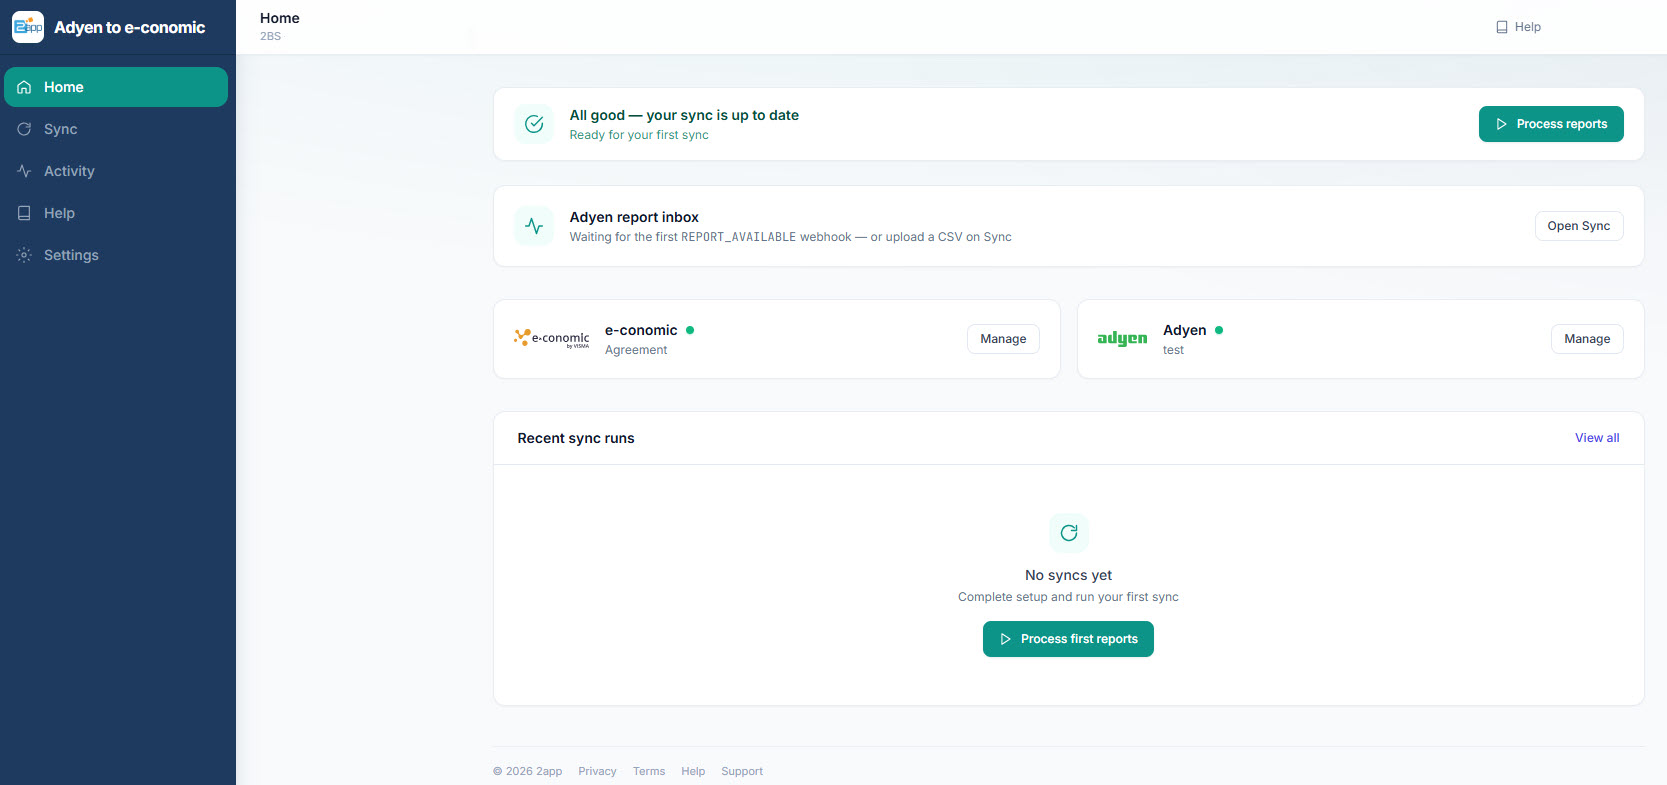Click the 'Agreement' label under e-conomic
Image resolution: width=1667 pixels, height=785 pixels.
[x=636, y=350]
